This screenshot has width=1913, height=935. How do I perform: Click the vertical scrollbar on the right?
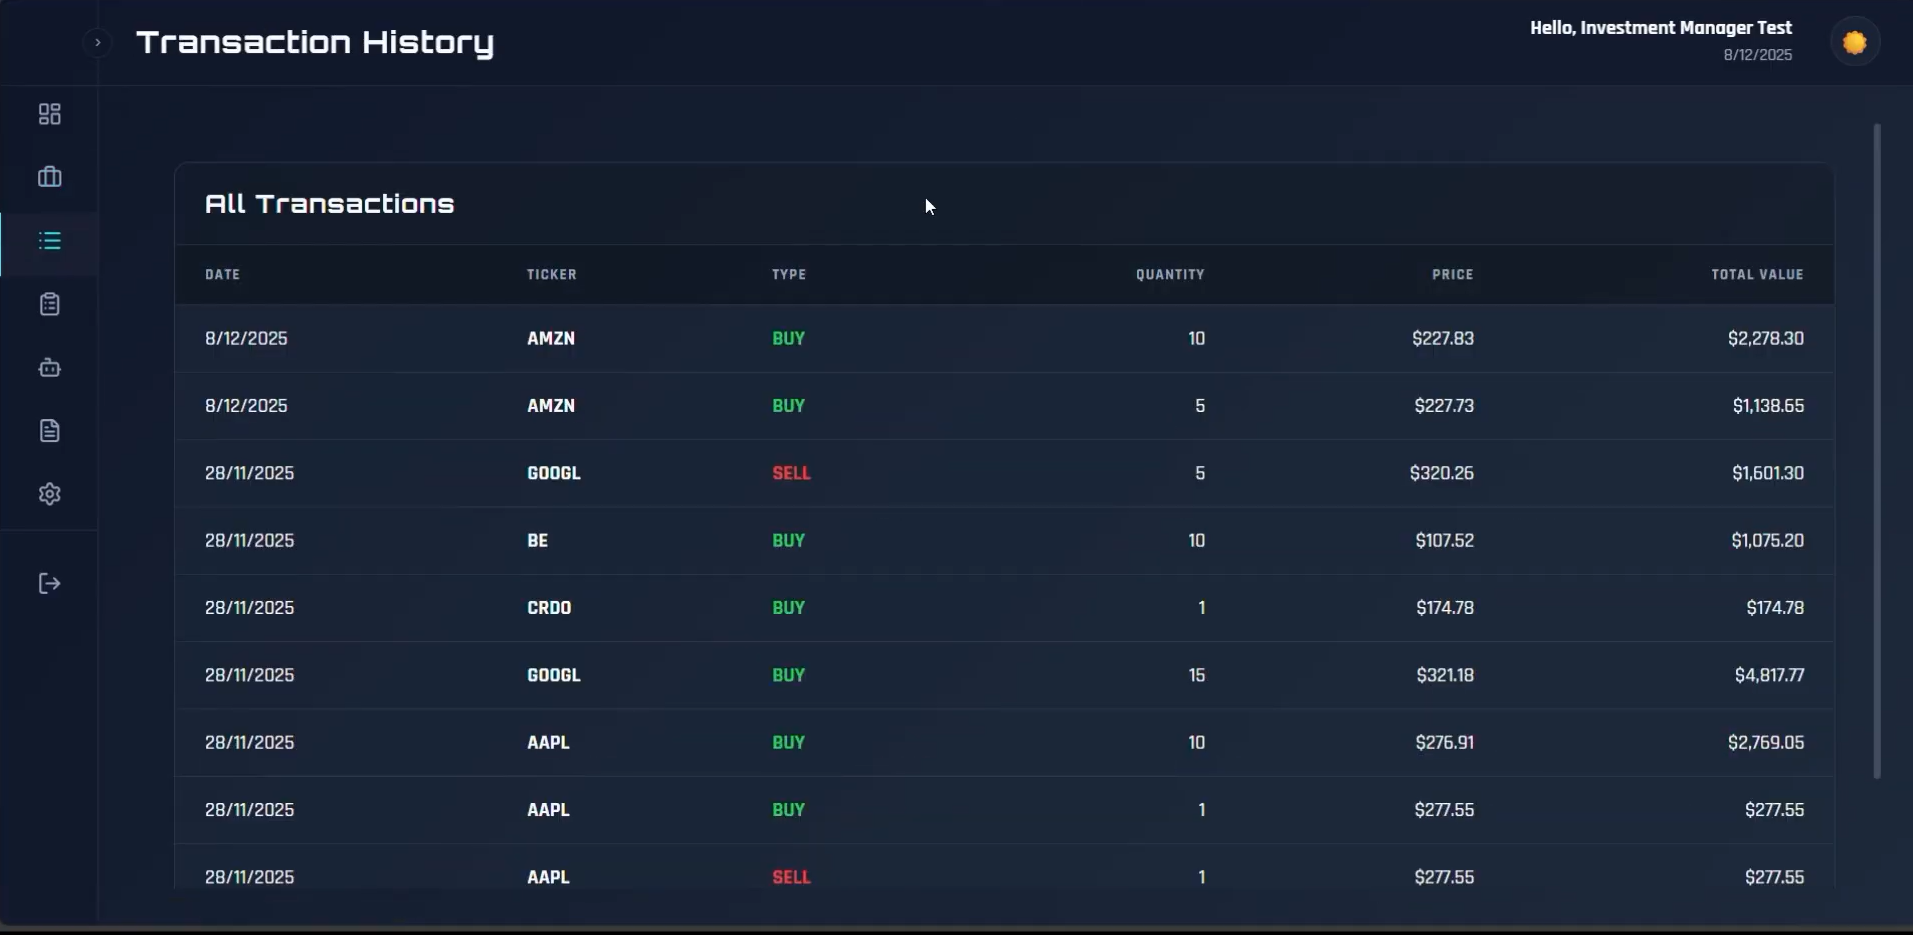[x=1877, y=450]
